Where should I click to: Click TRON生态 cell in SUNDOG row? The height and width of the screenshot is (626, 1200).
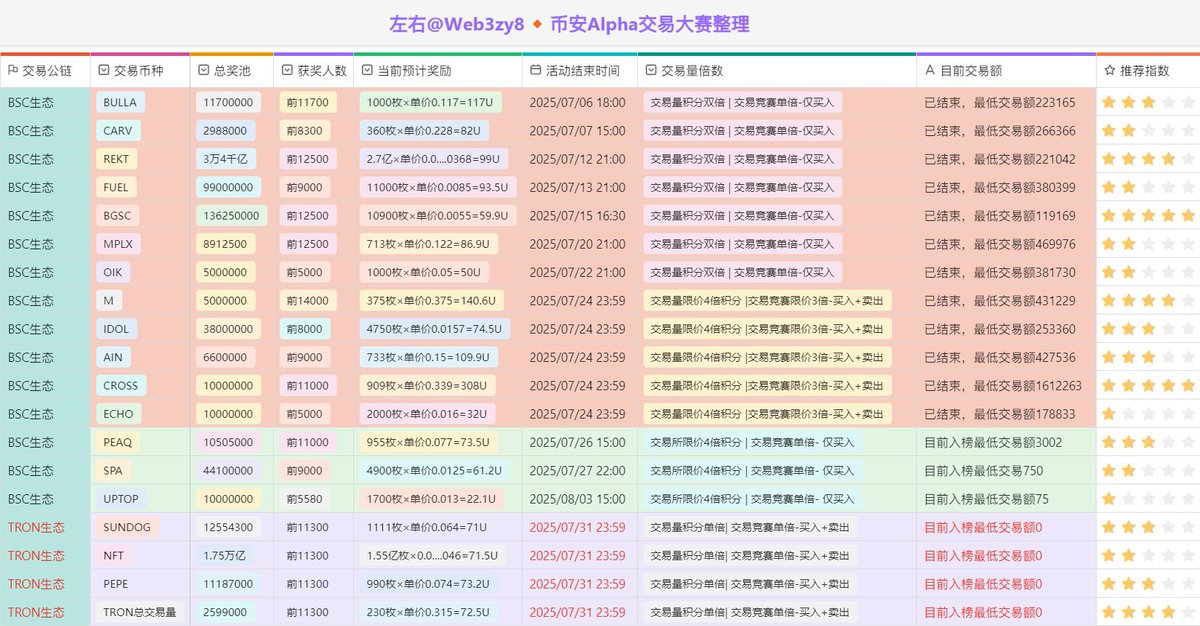(36, 527)
